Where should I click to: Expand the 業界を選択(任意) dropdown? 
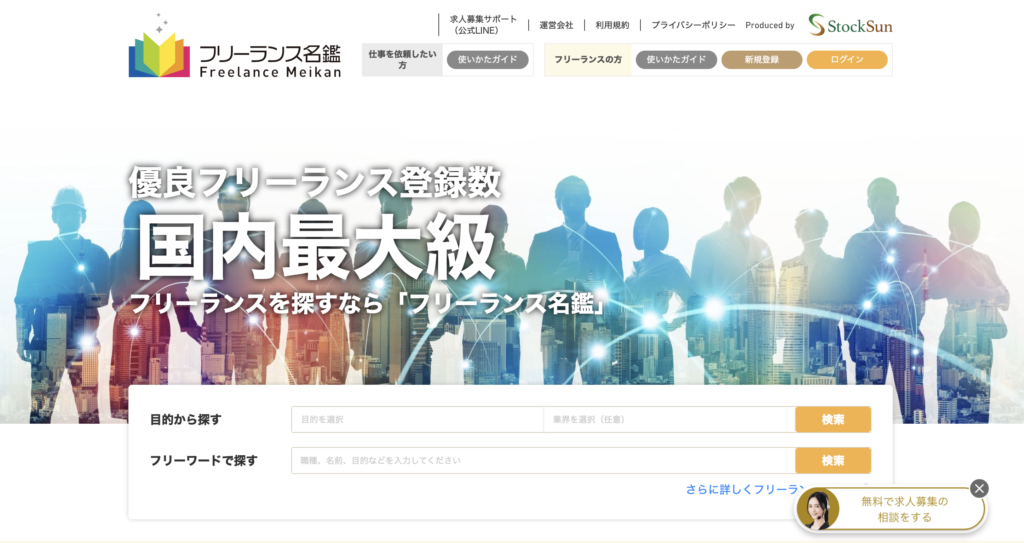tap(668, 419)
